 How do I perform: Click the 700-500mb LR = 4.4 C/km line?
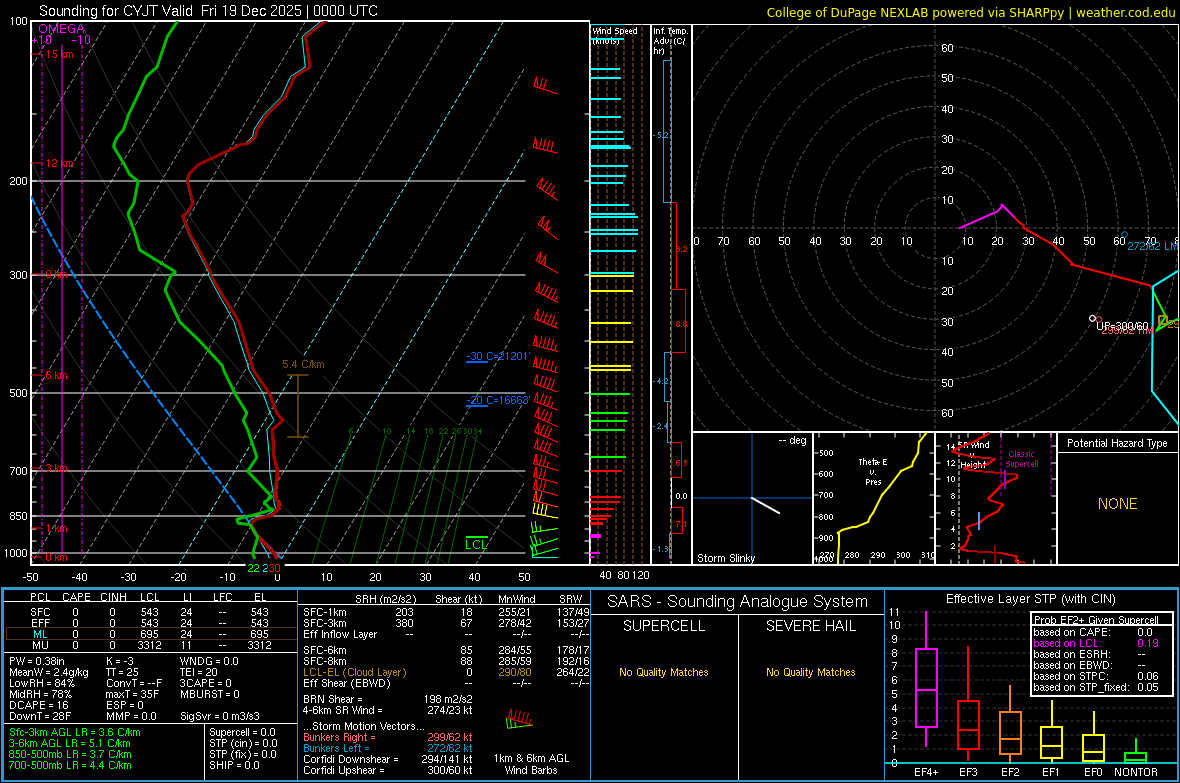click(70, 765)
